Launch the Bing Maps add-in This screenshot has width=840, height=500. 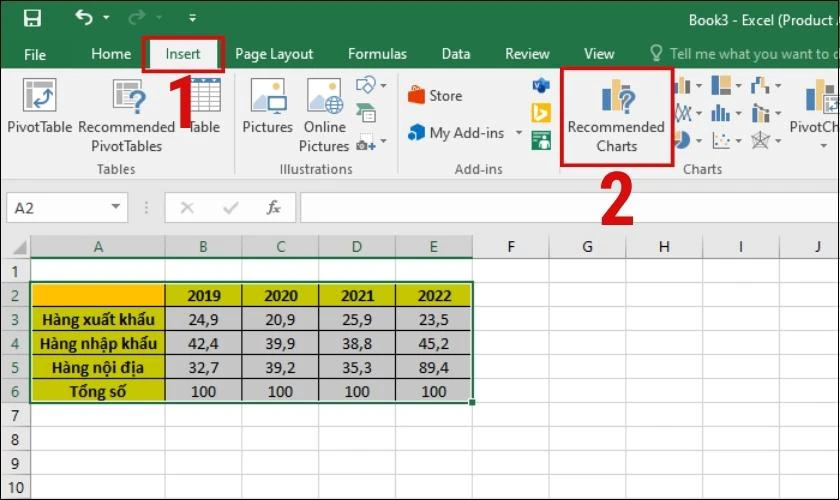(541, 113)
